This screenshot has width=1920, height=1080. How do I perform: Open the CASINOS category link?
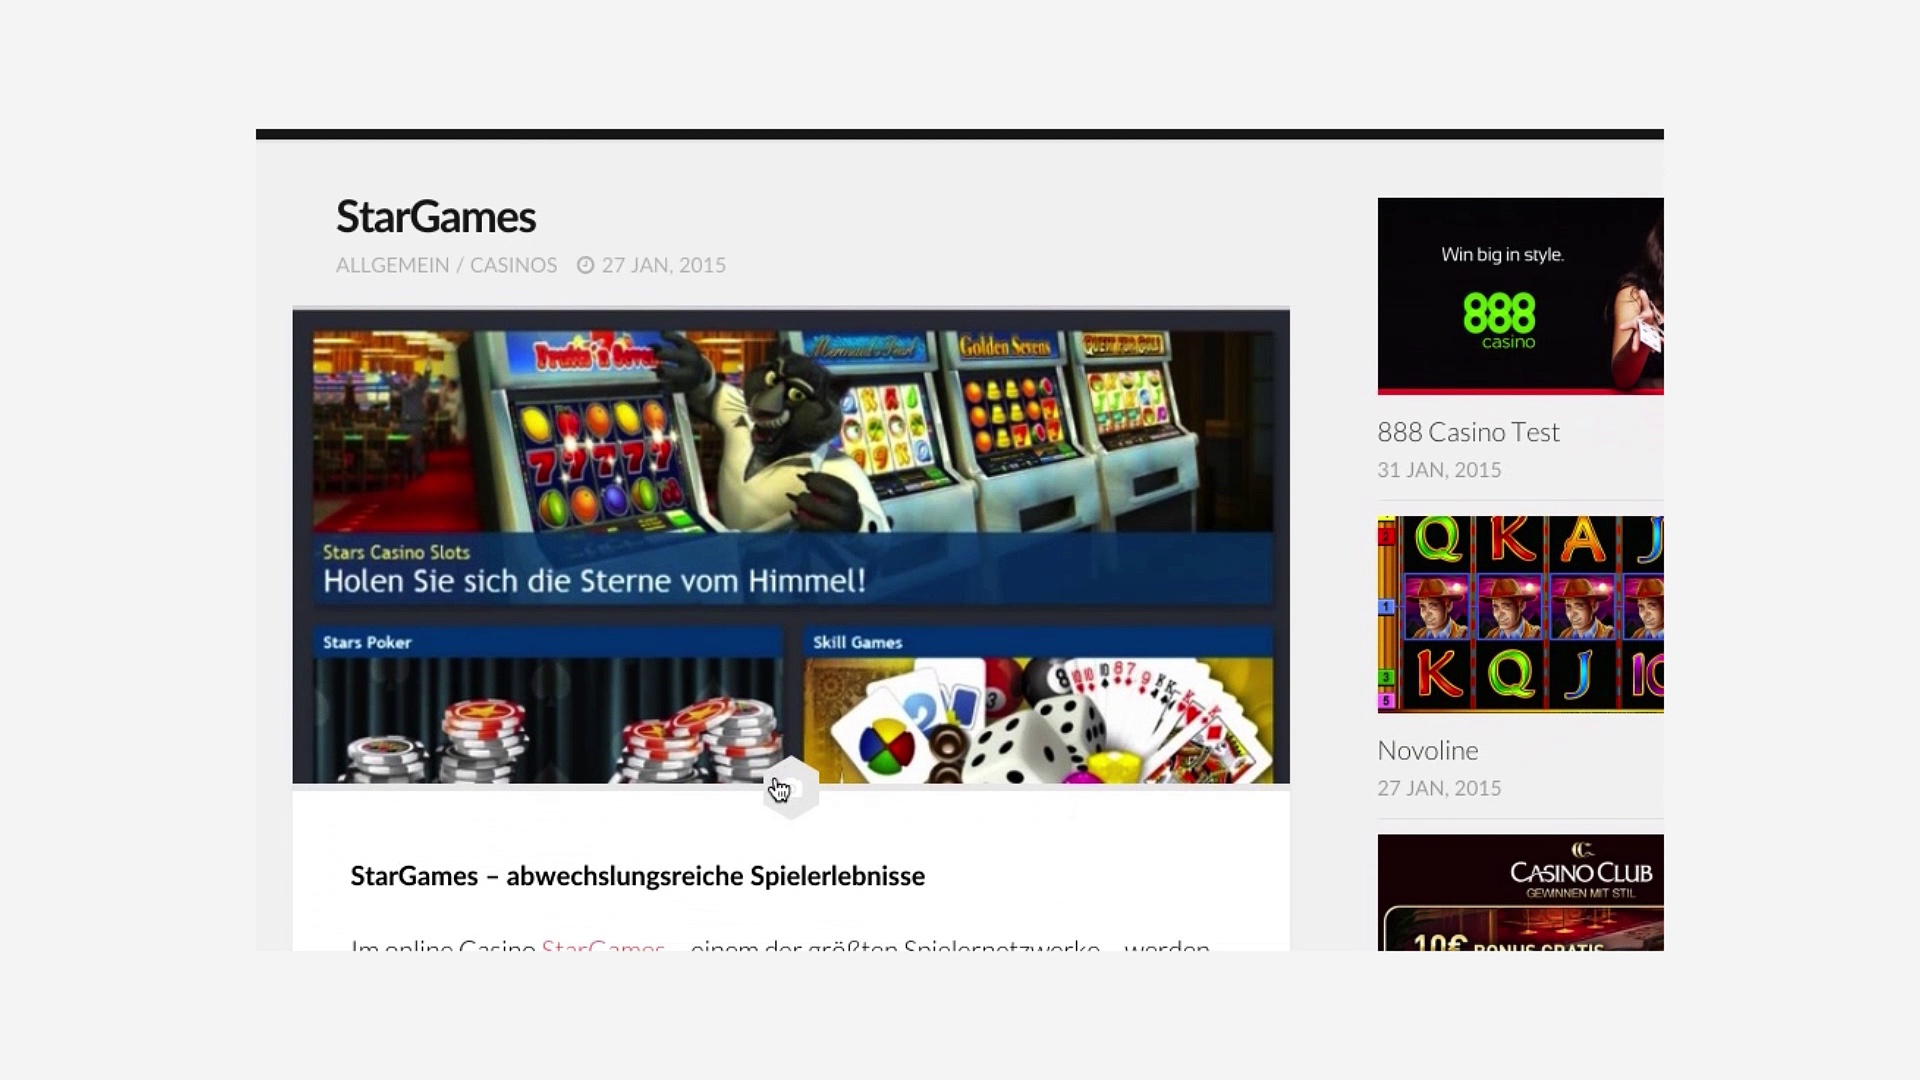513,265
